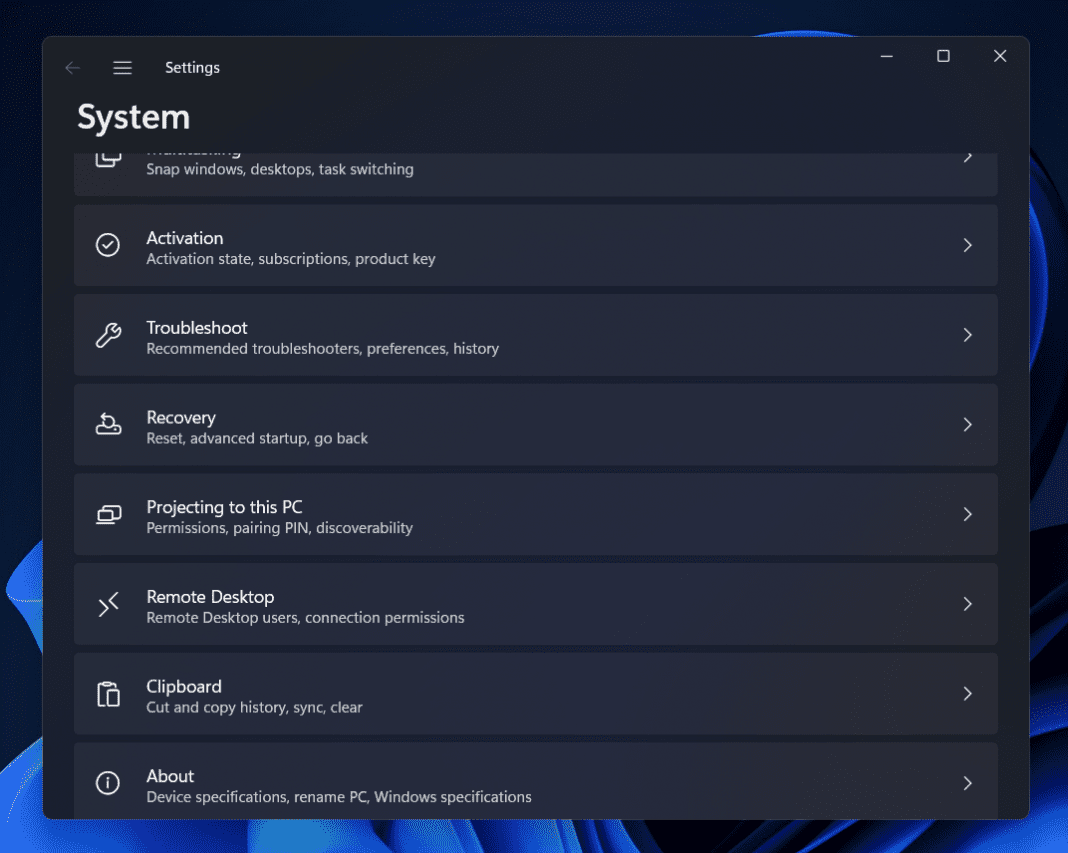The height and width of the screenshot is (853, 1068).
Task: Expand the Troubleshoot row chevron
Action: pos(967,335)
